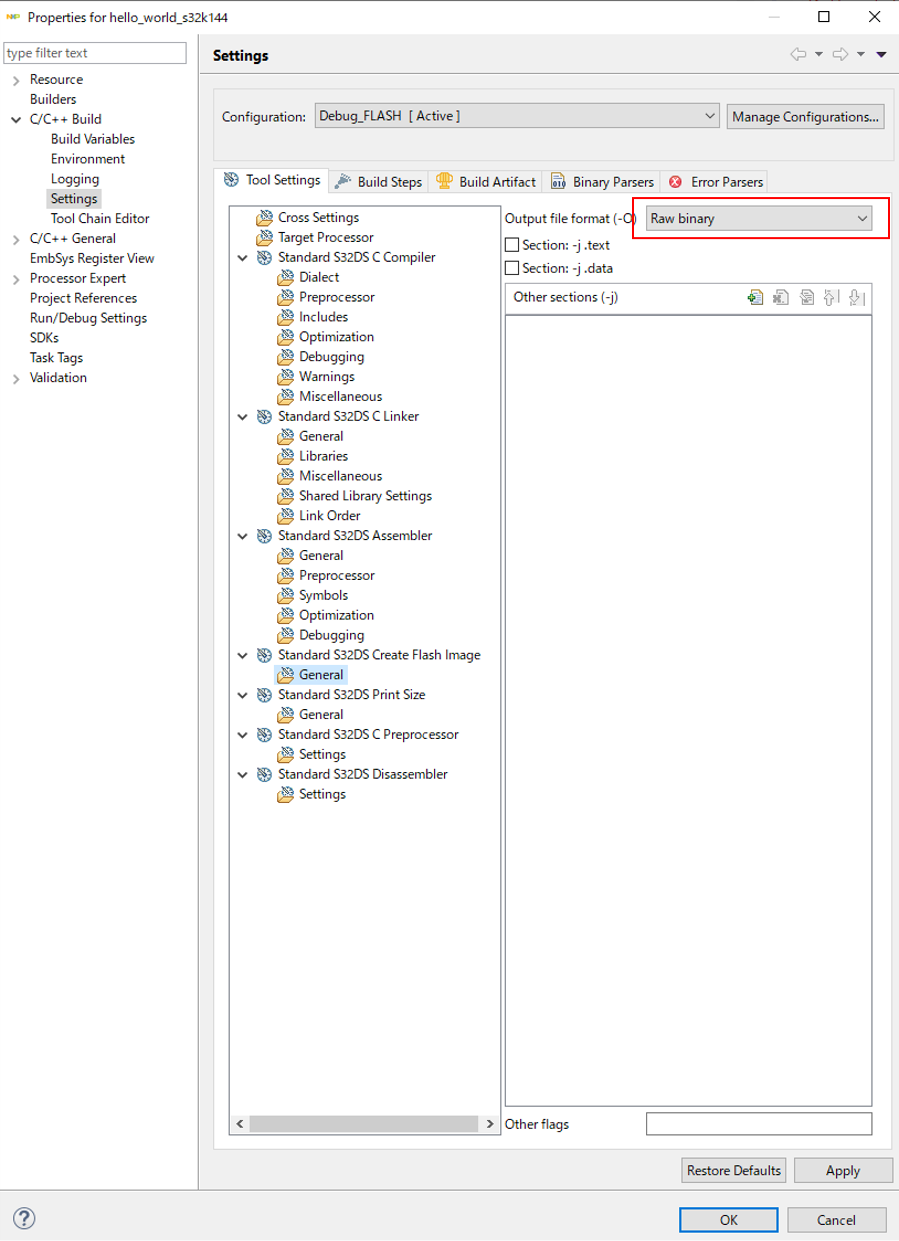Click the Error Parsers red icon
The image size is (899, 1241).
676,182
